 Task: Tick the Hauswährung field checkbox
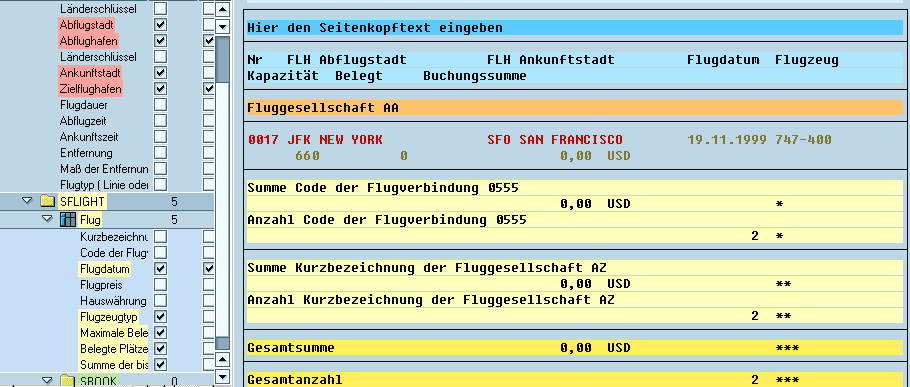[160, 301]
